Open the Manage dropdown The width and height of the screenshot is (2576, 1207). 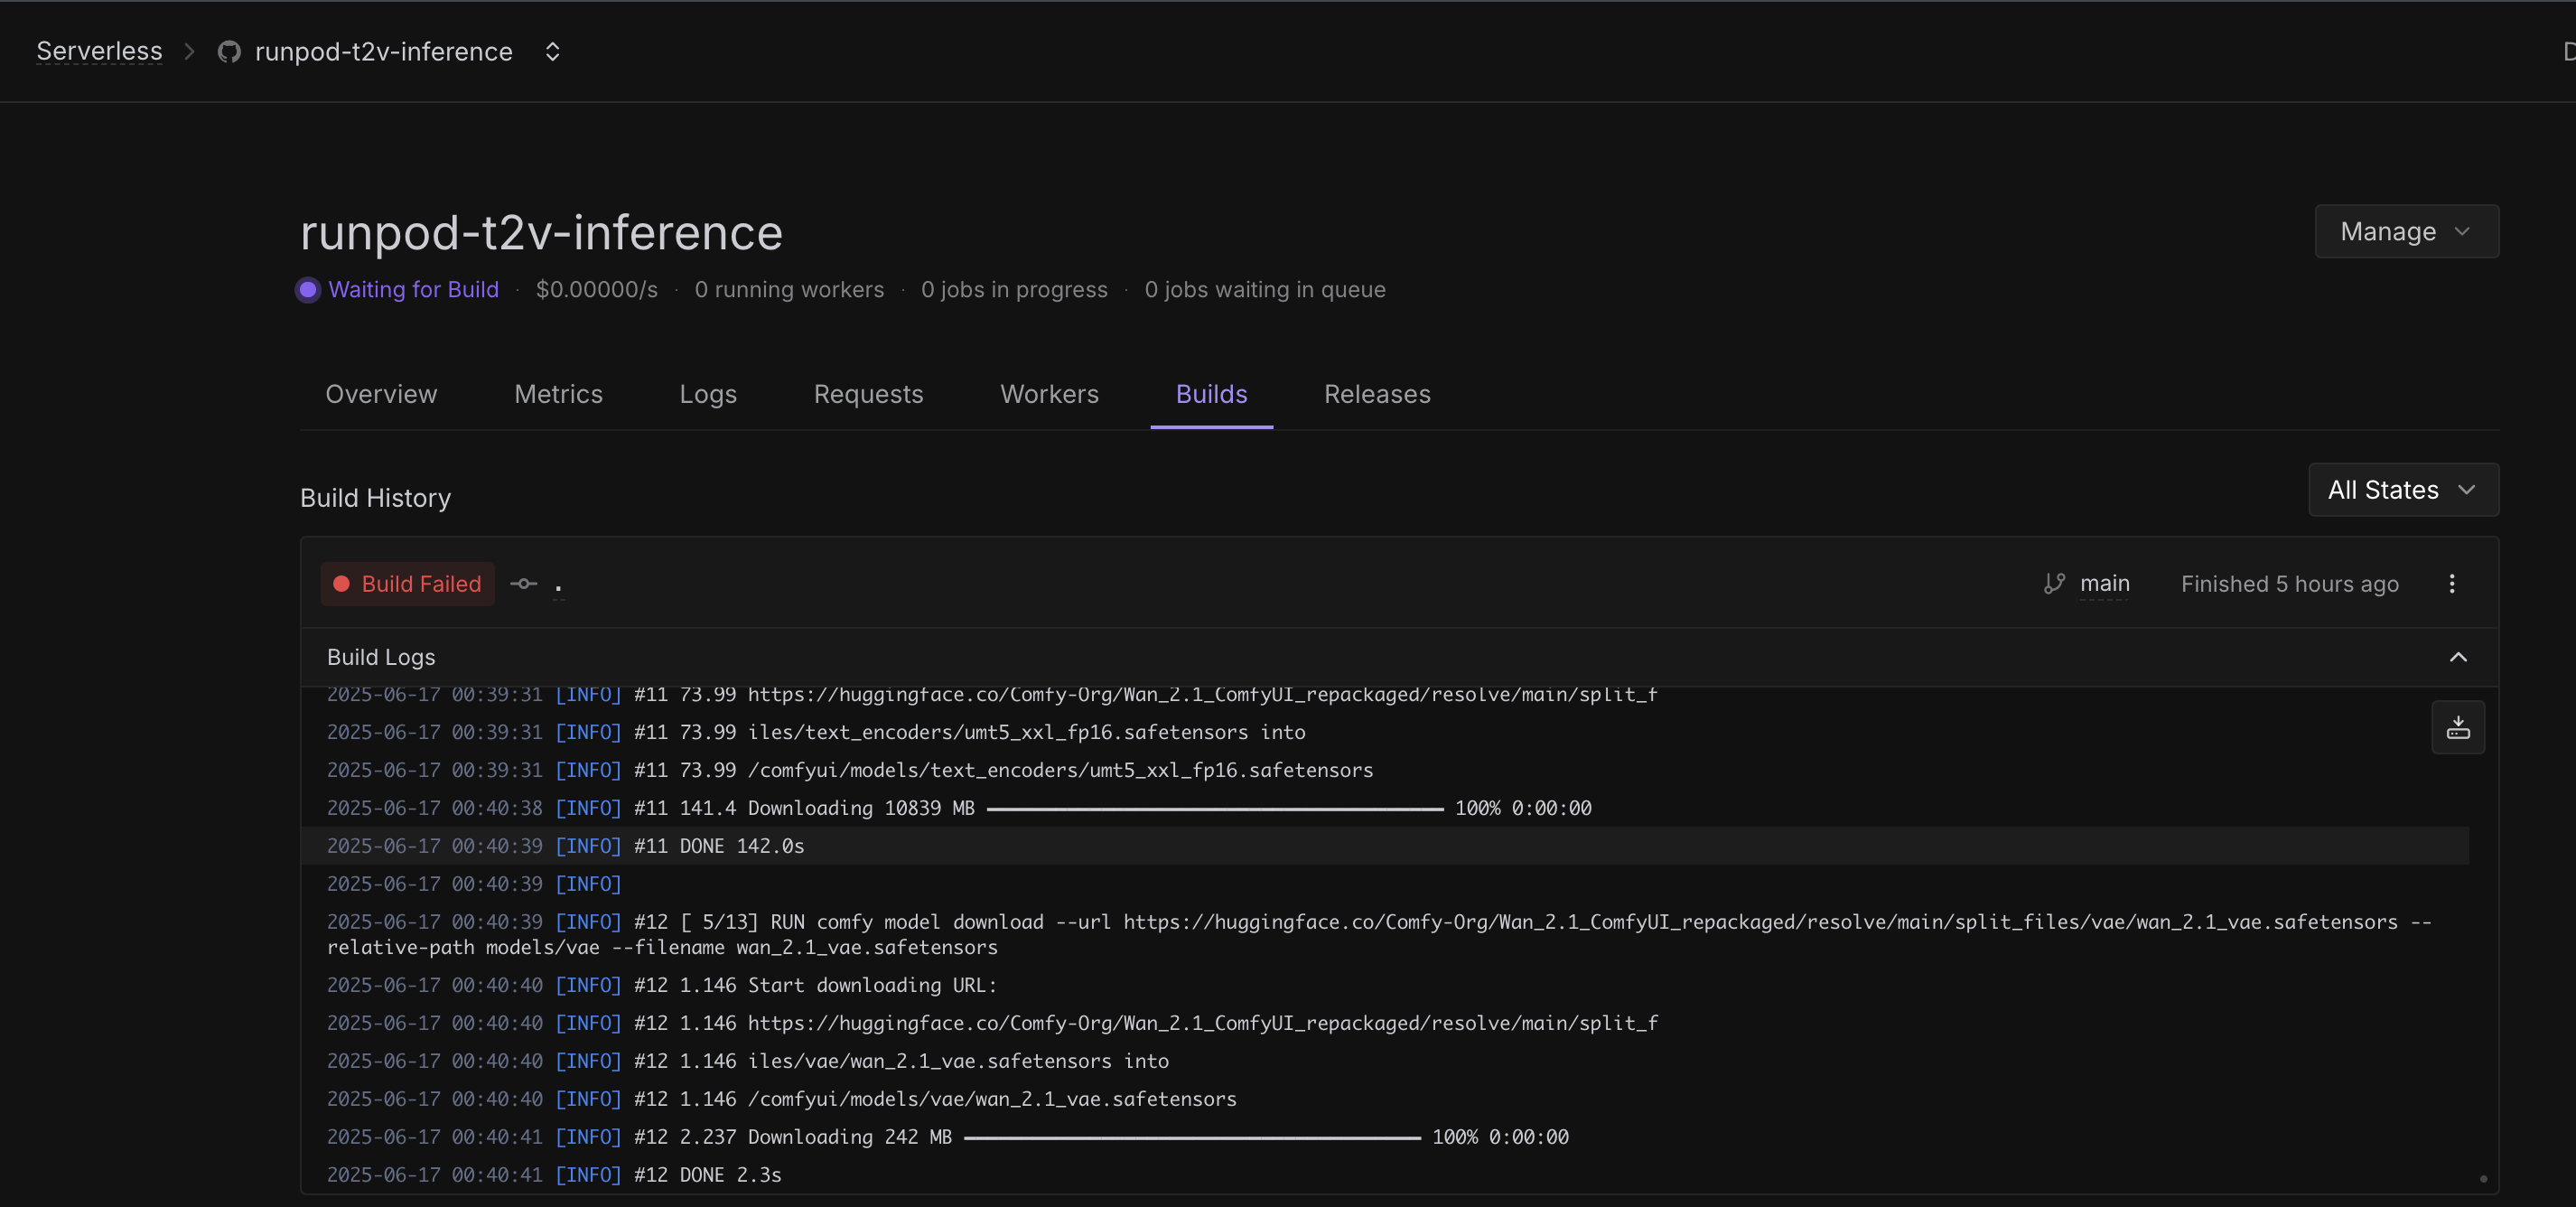(2405, 232)
